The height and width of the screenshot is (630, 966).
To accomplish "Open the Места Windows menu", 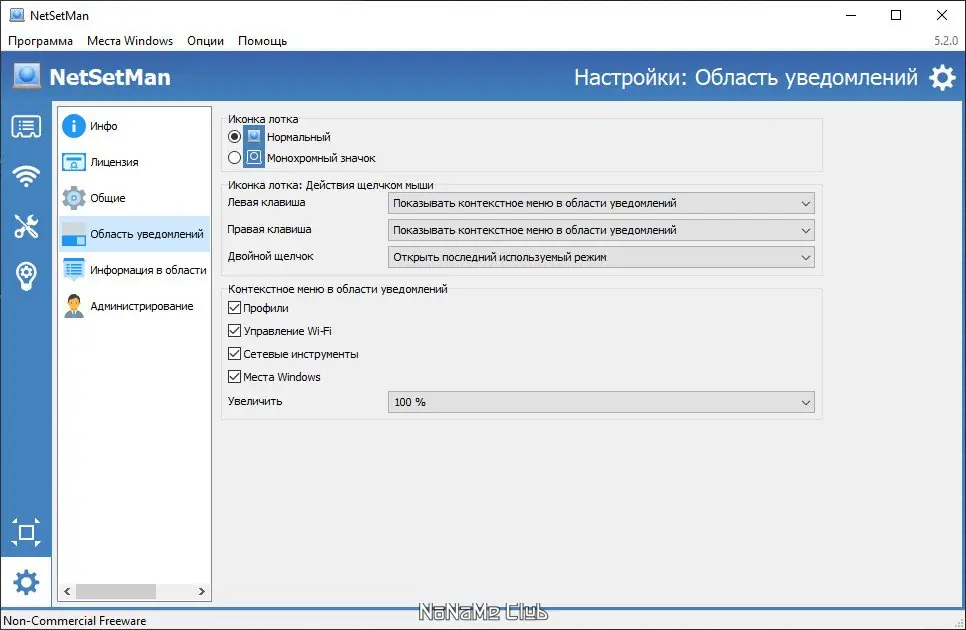I will point(130,41).
